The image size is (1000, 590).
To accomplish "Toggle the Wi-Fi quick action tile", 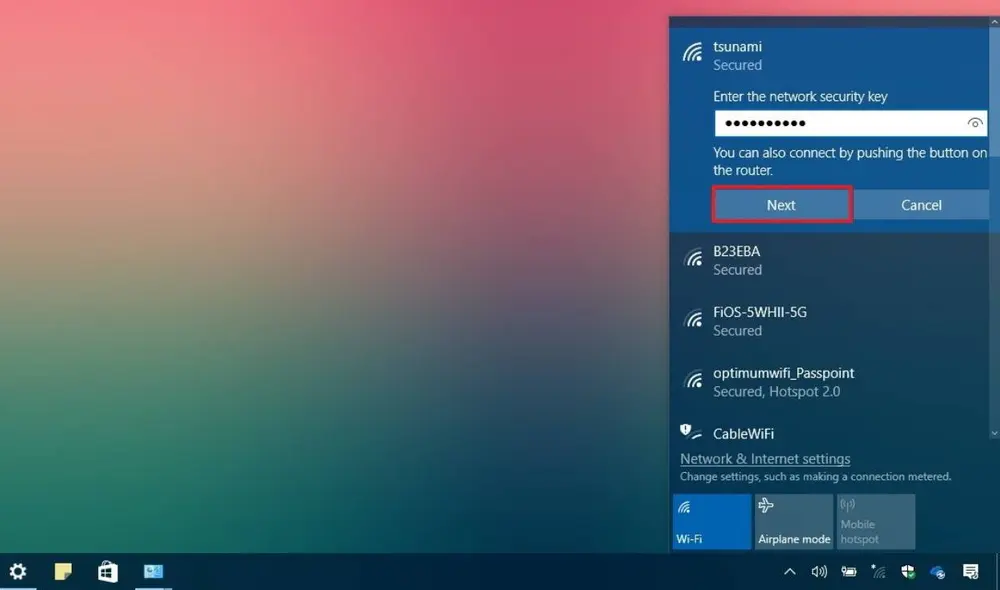I will point(712,521).
